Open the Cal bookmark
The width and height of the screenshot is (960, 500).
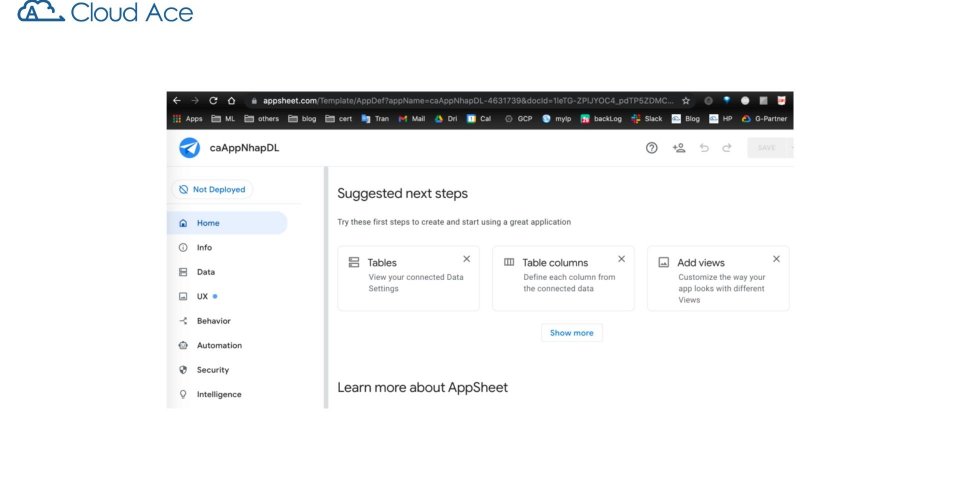coord(479,119)
